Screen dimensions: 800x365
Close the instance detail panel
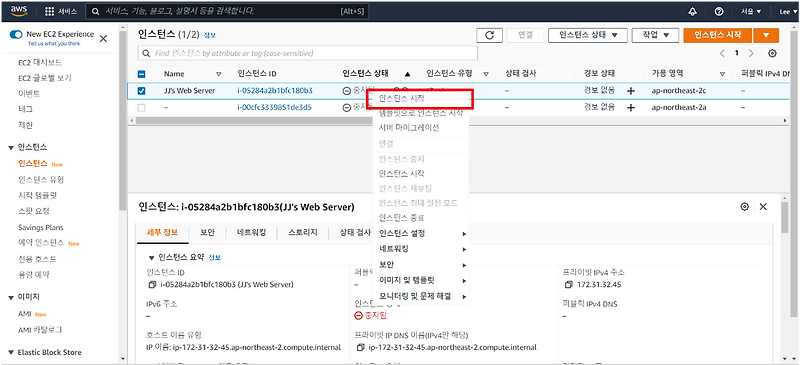763,207
